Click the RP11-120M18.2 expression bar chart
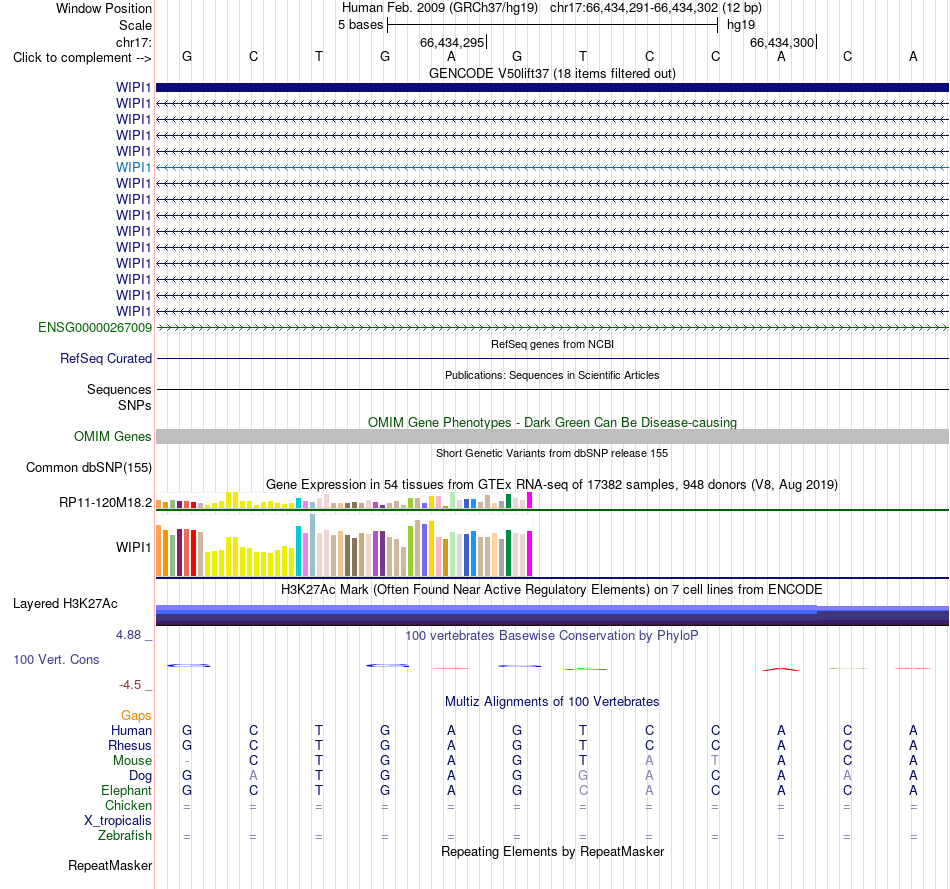The width and height of the screenshot is (950, 889). 344,501
